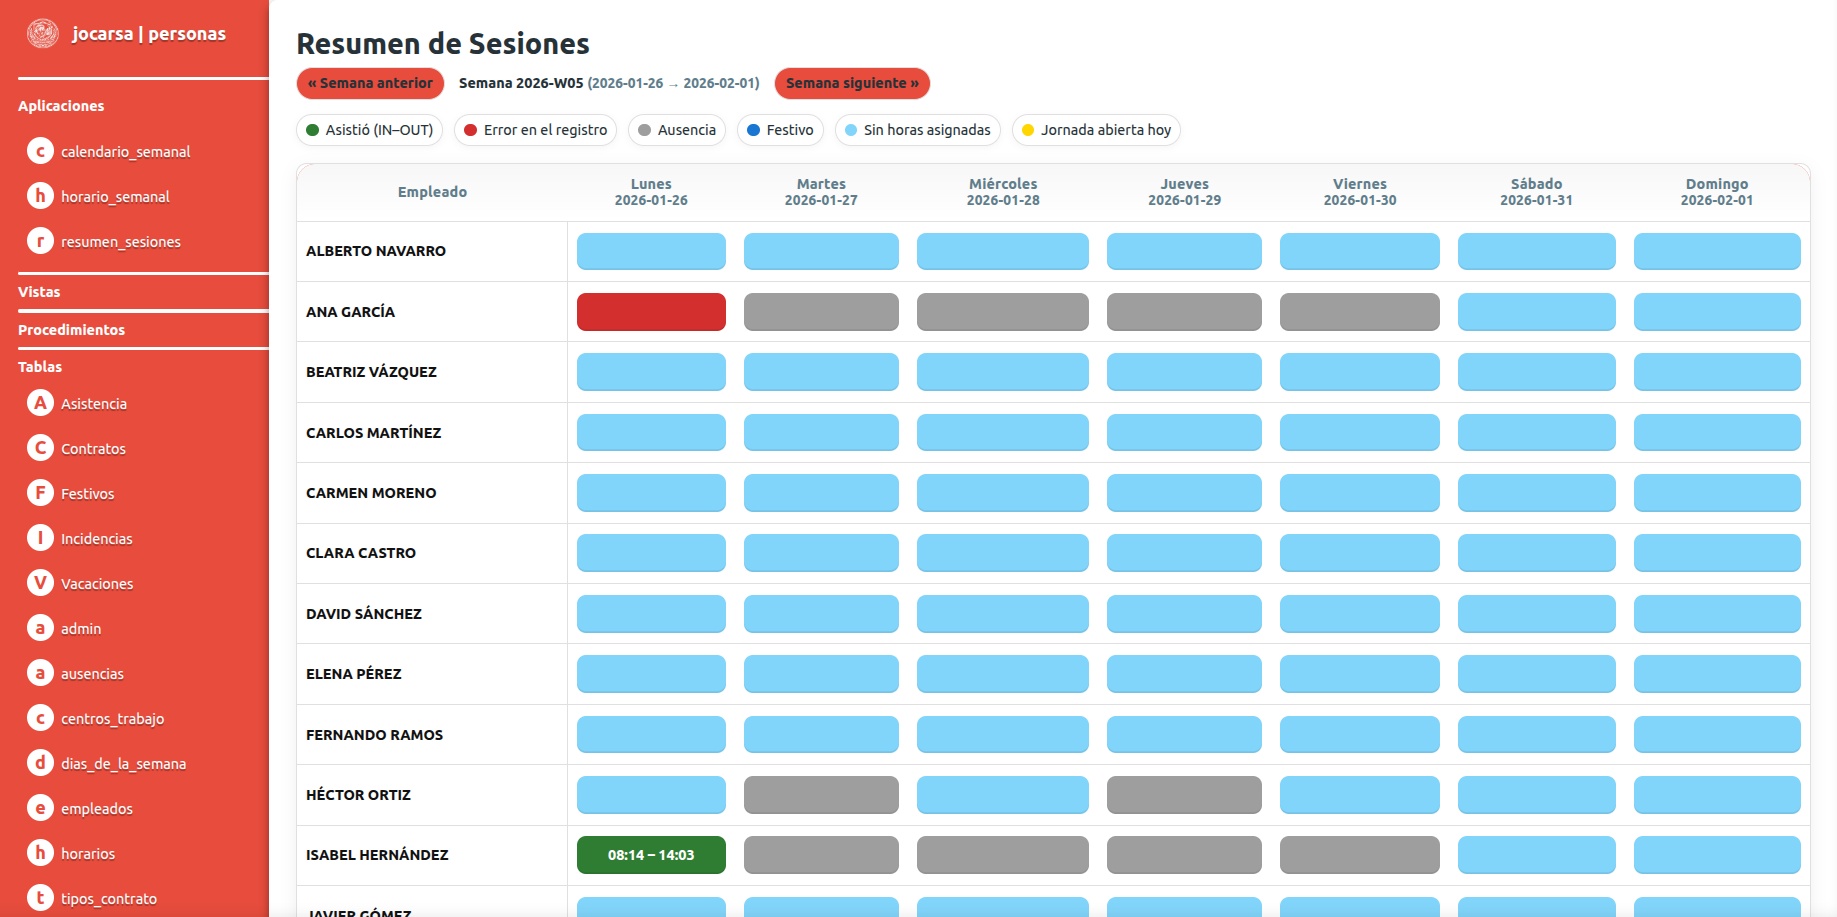Go to 'Semana anterior'
This screenshot has height=917, width=1837.
click(x=370, y=83)
